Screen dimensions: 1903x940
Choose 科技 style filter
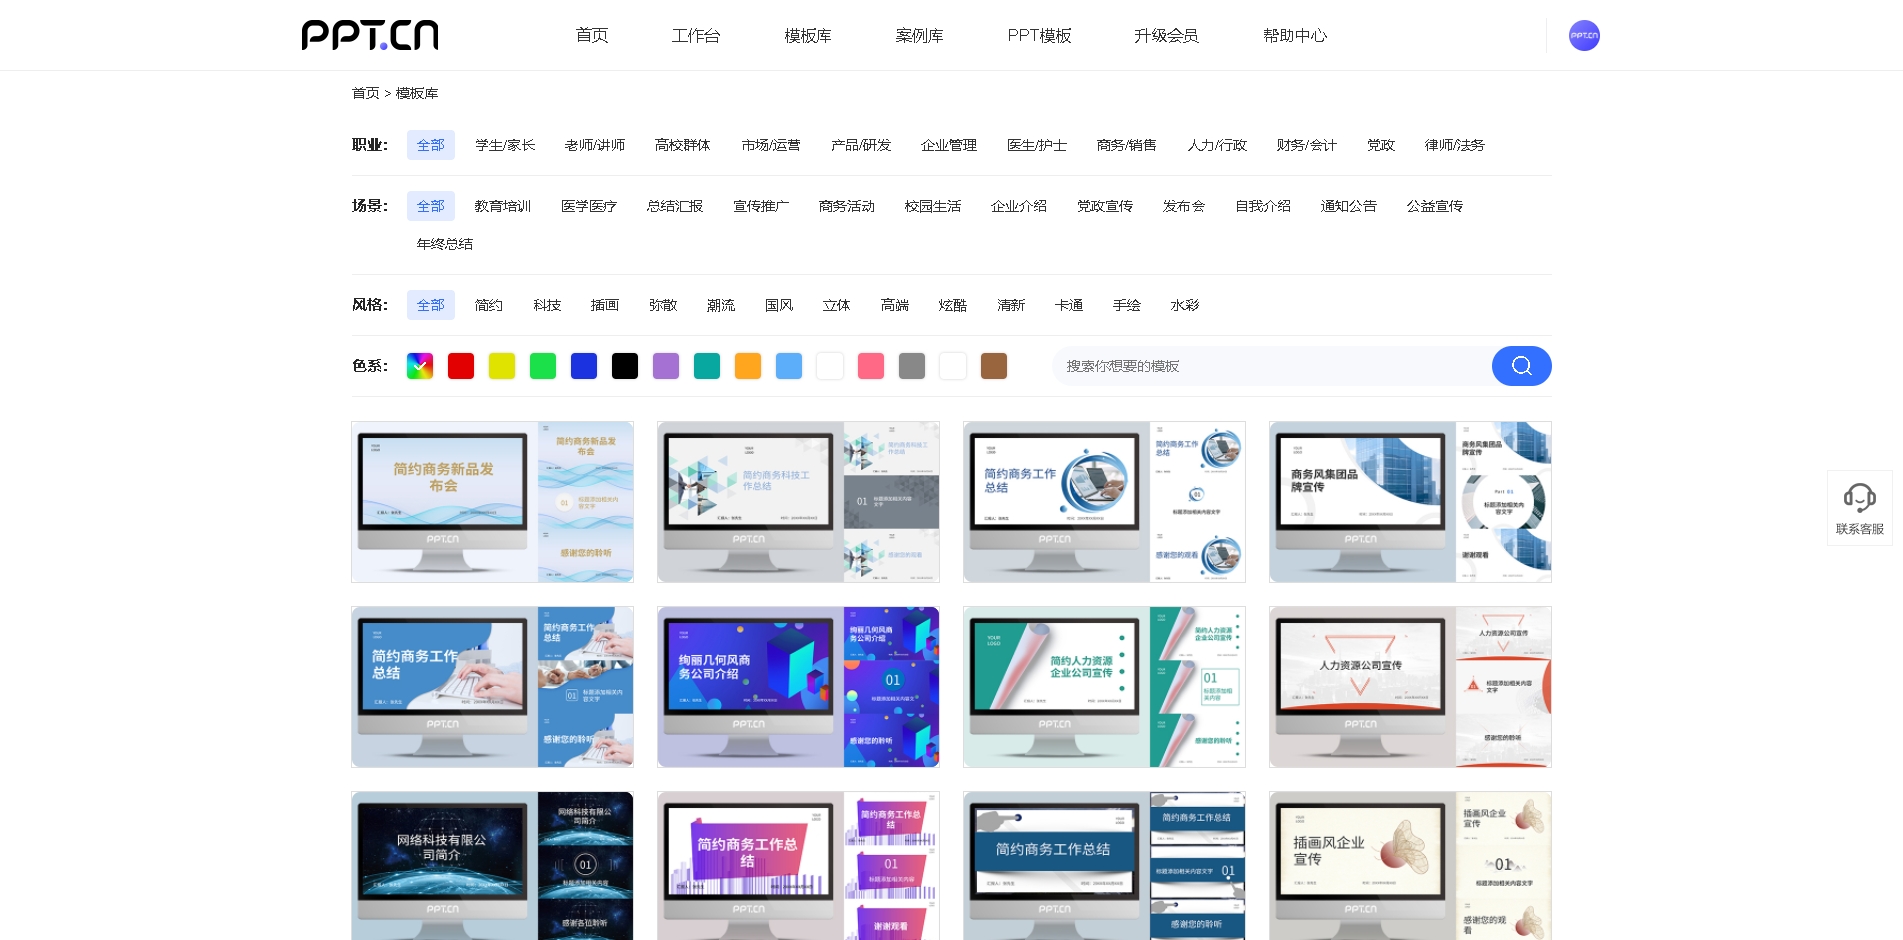coord(547,305)
